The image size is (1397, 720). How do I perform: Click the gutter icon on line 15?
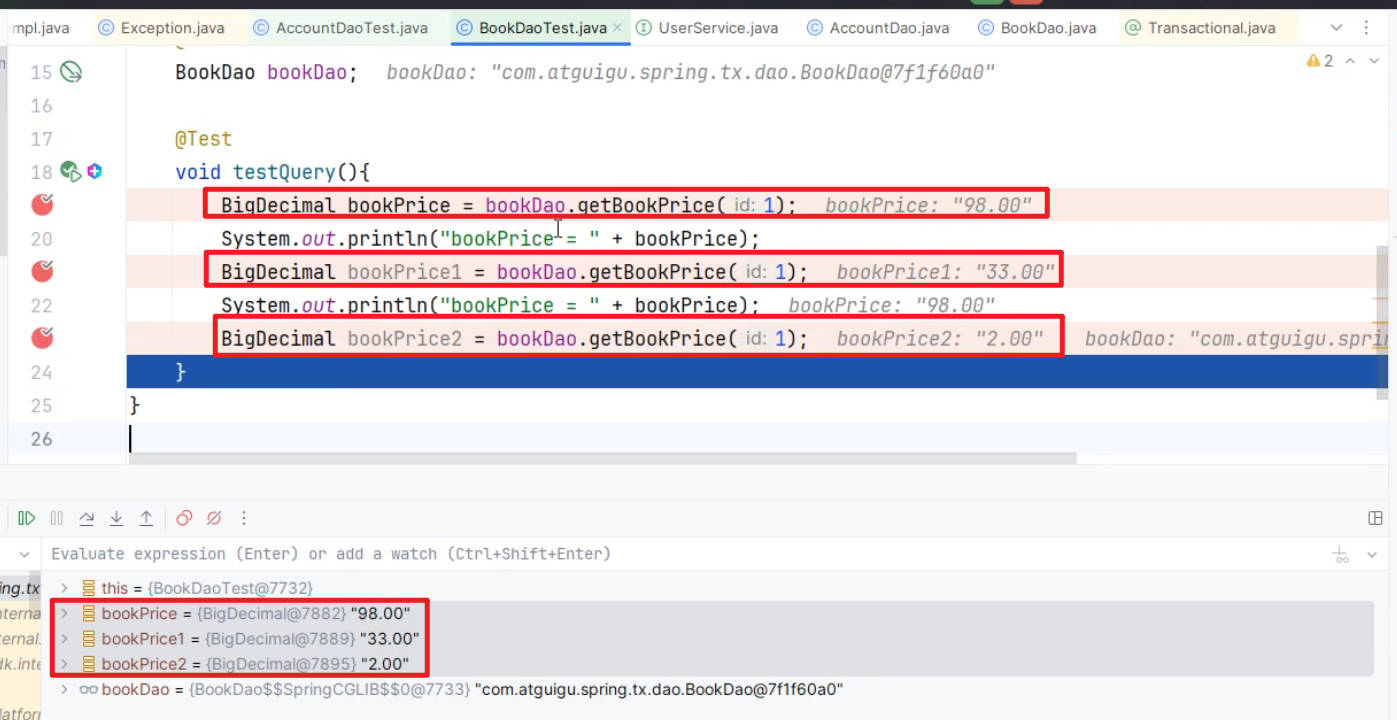71,72
